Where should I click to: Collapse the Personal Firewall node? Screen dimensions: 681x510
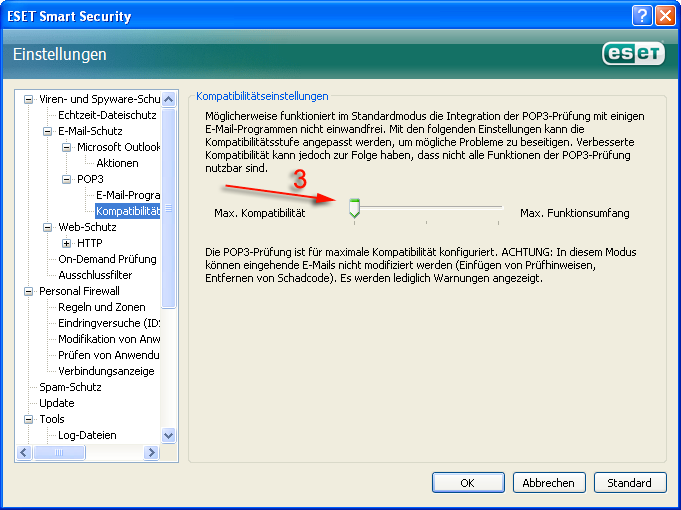click(x=28, y=291)
